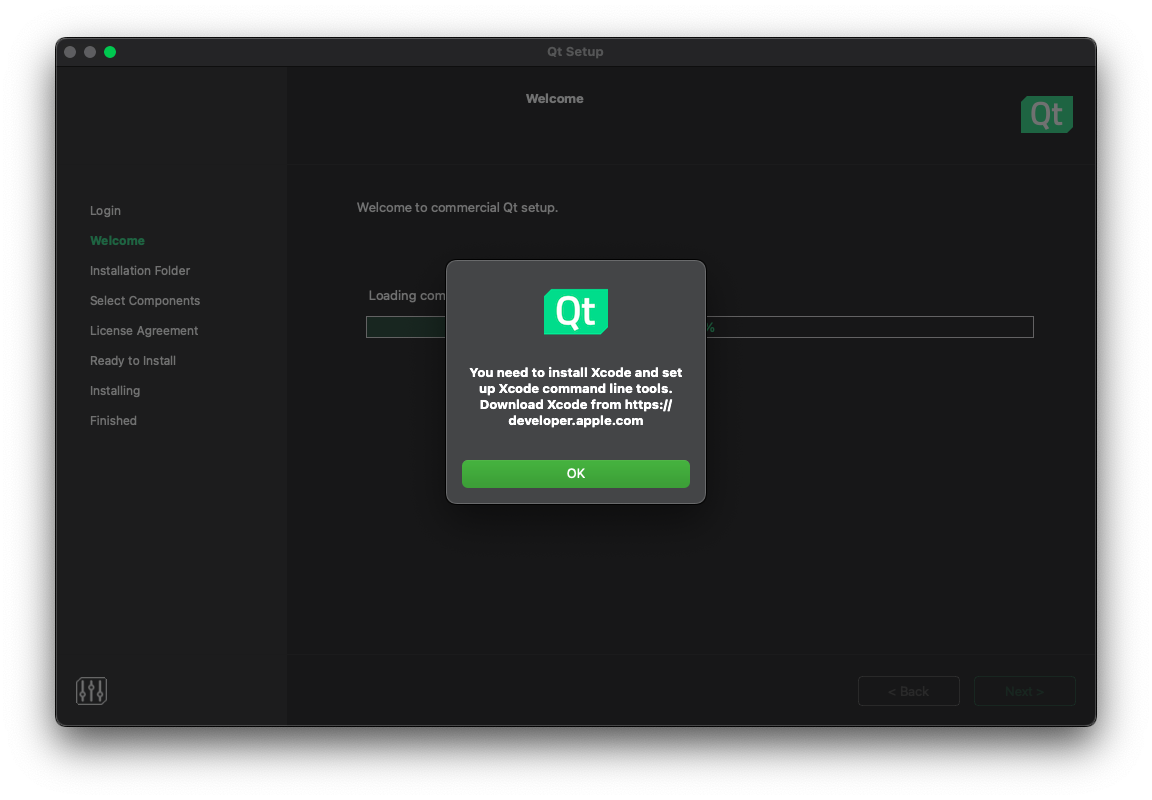Click the Qt Setup title bar text
1152x800 pixels.
click(x=575, y=52)
